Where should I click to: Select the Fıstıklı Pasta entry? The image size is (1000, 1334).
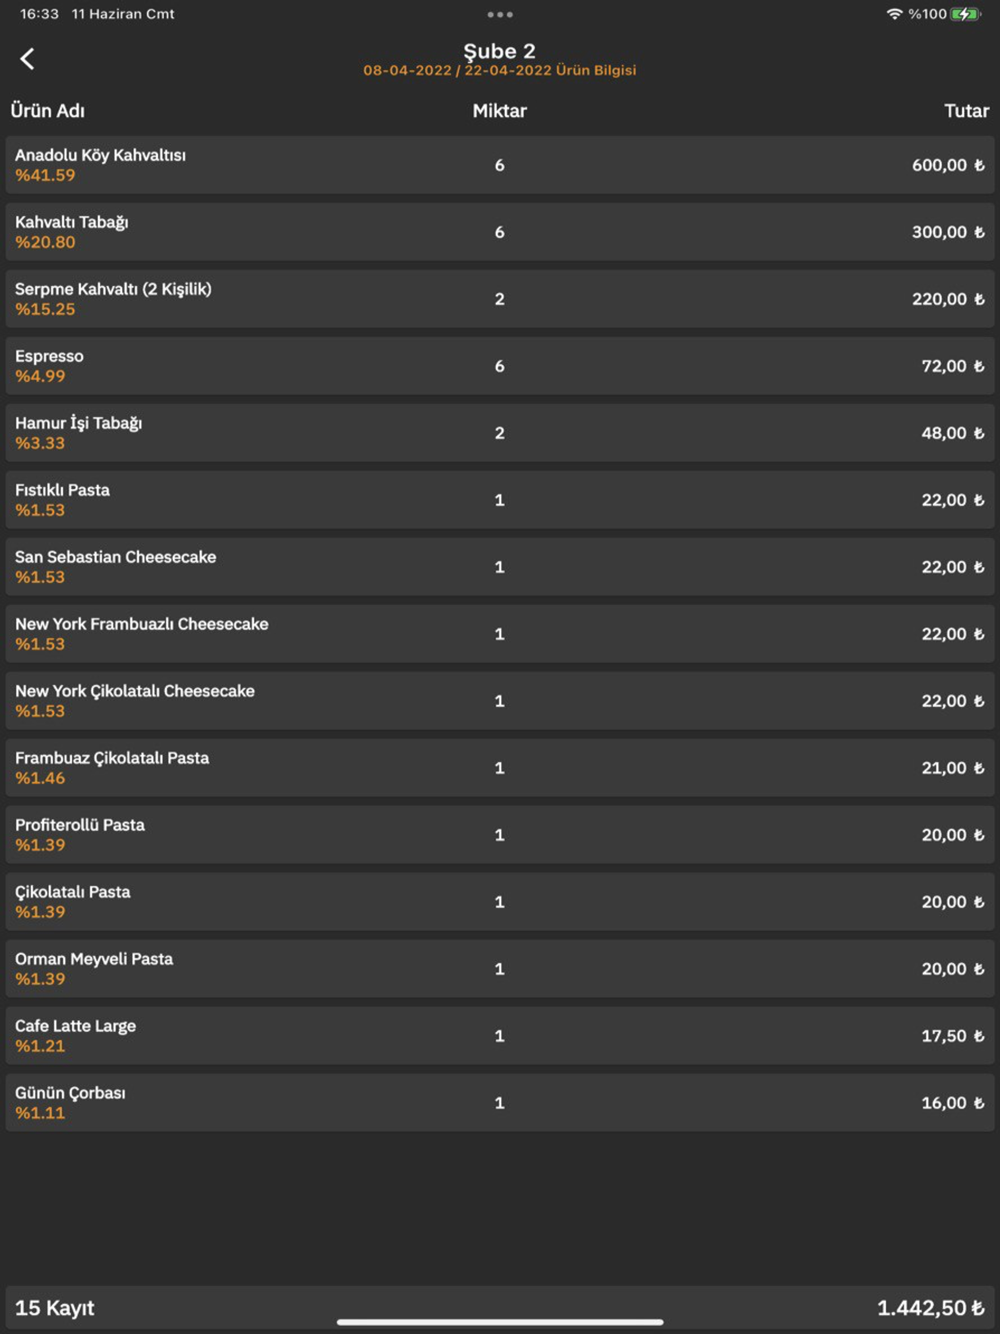pos(499,500)
